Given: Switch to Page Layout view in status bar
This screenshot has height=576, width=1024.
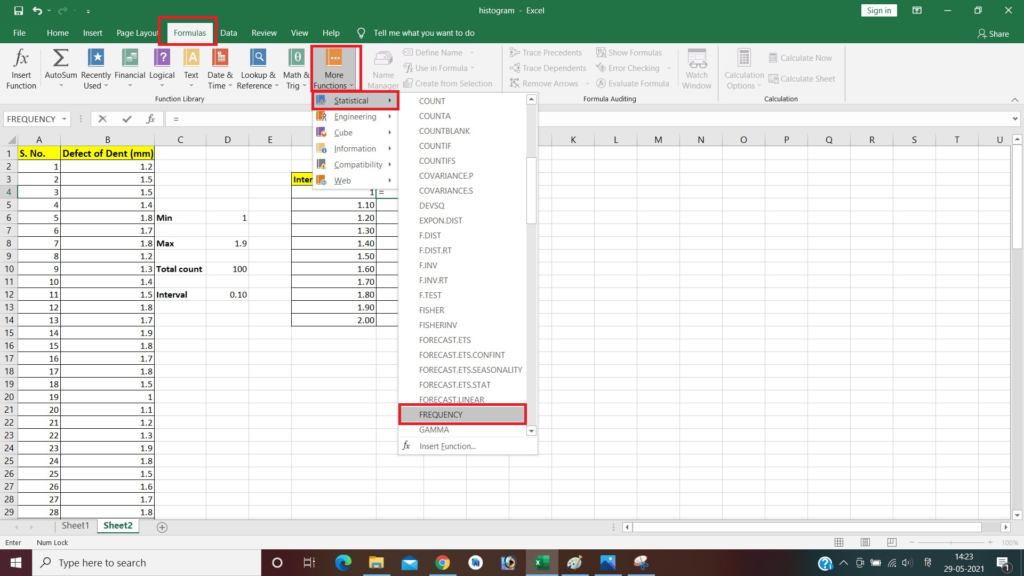Looking at the screenshot, I should click(x=865, y=543).
